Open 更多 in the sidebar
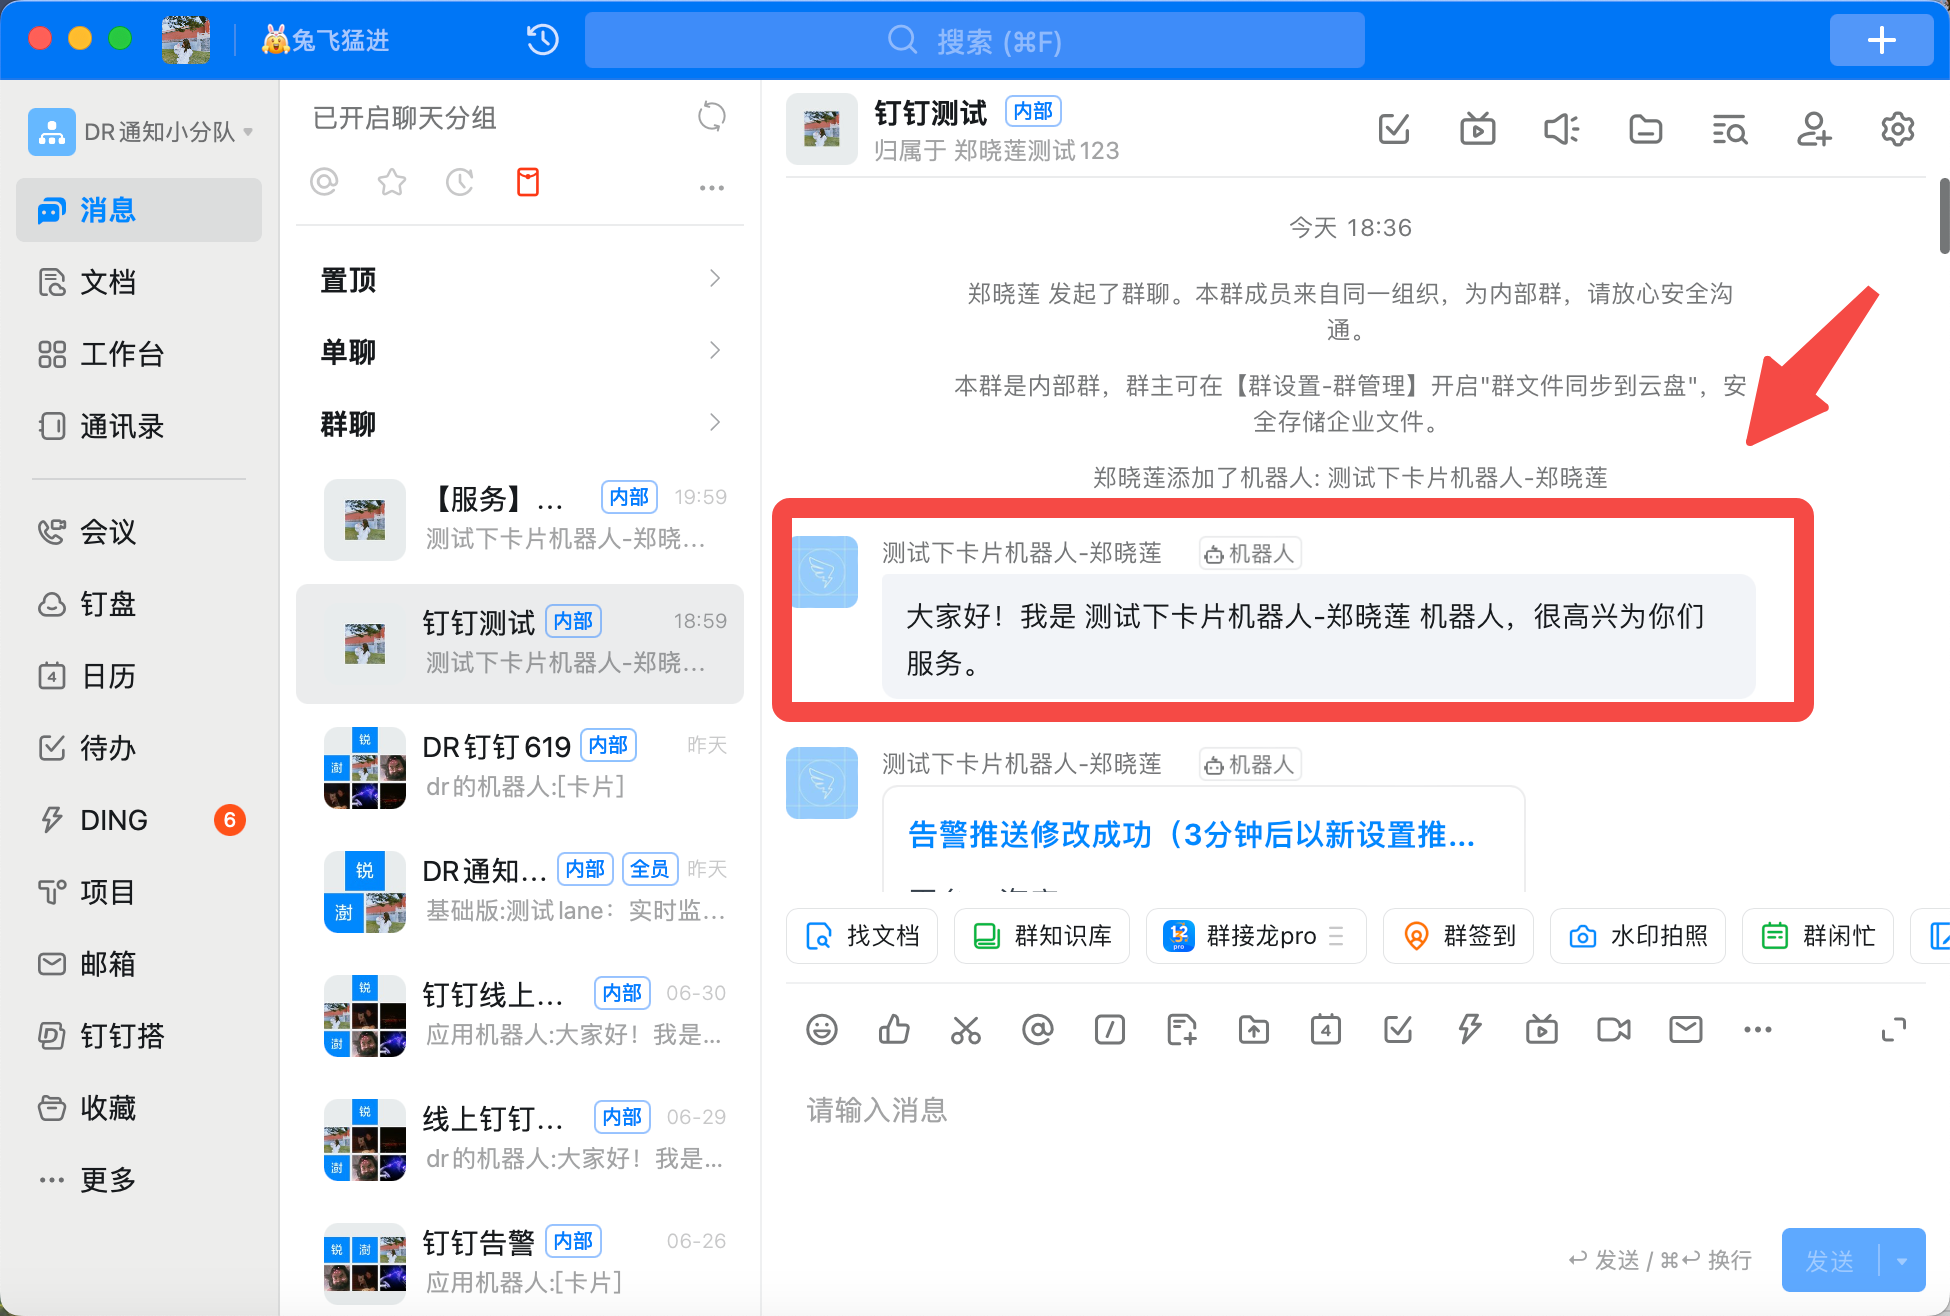This screenshot has height=1316, width=1950. coord(139,1180)
